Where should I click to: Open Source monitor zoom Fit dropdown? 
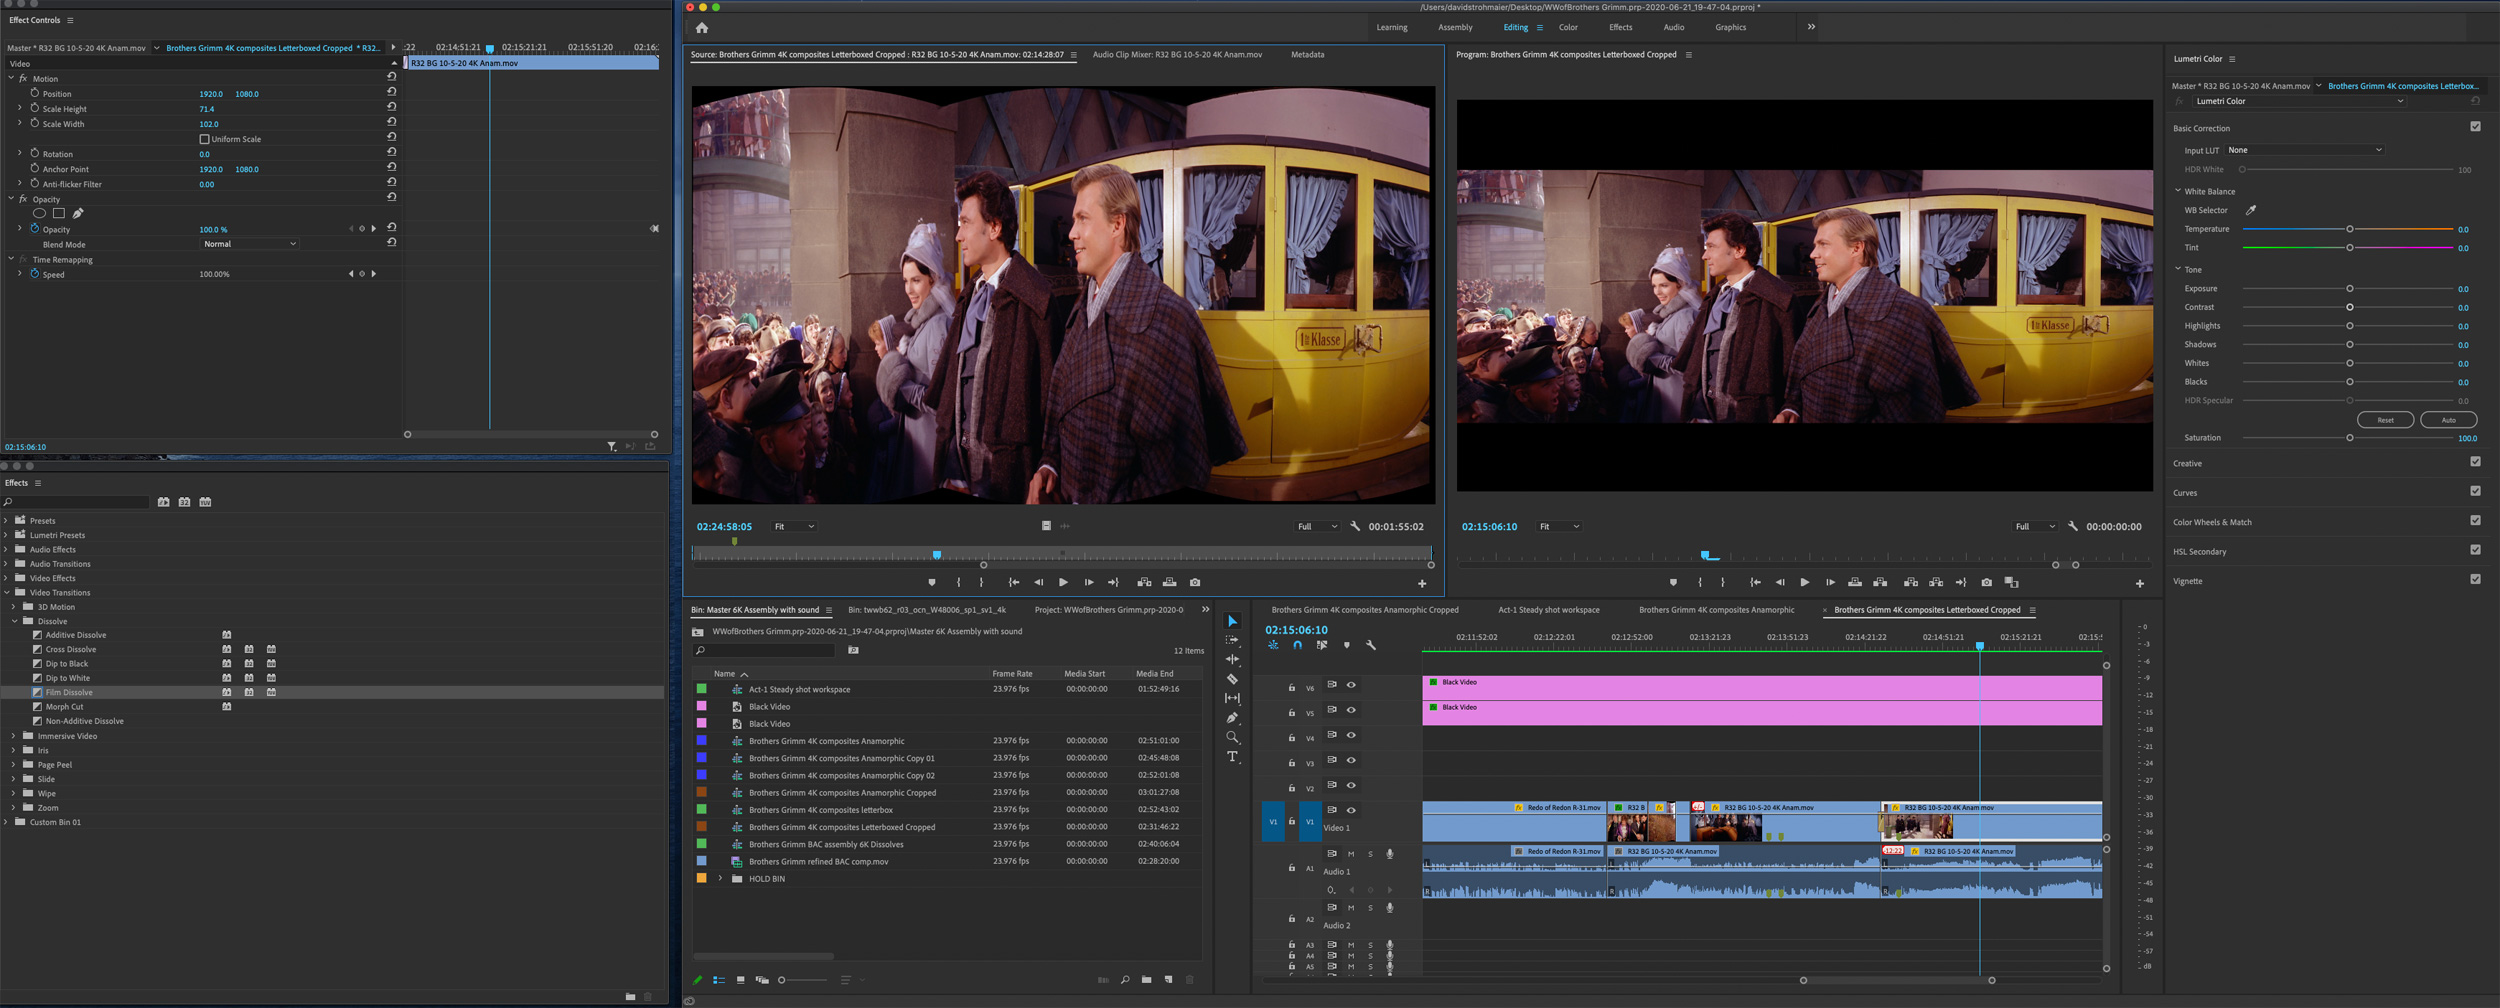click(794, 526)
